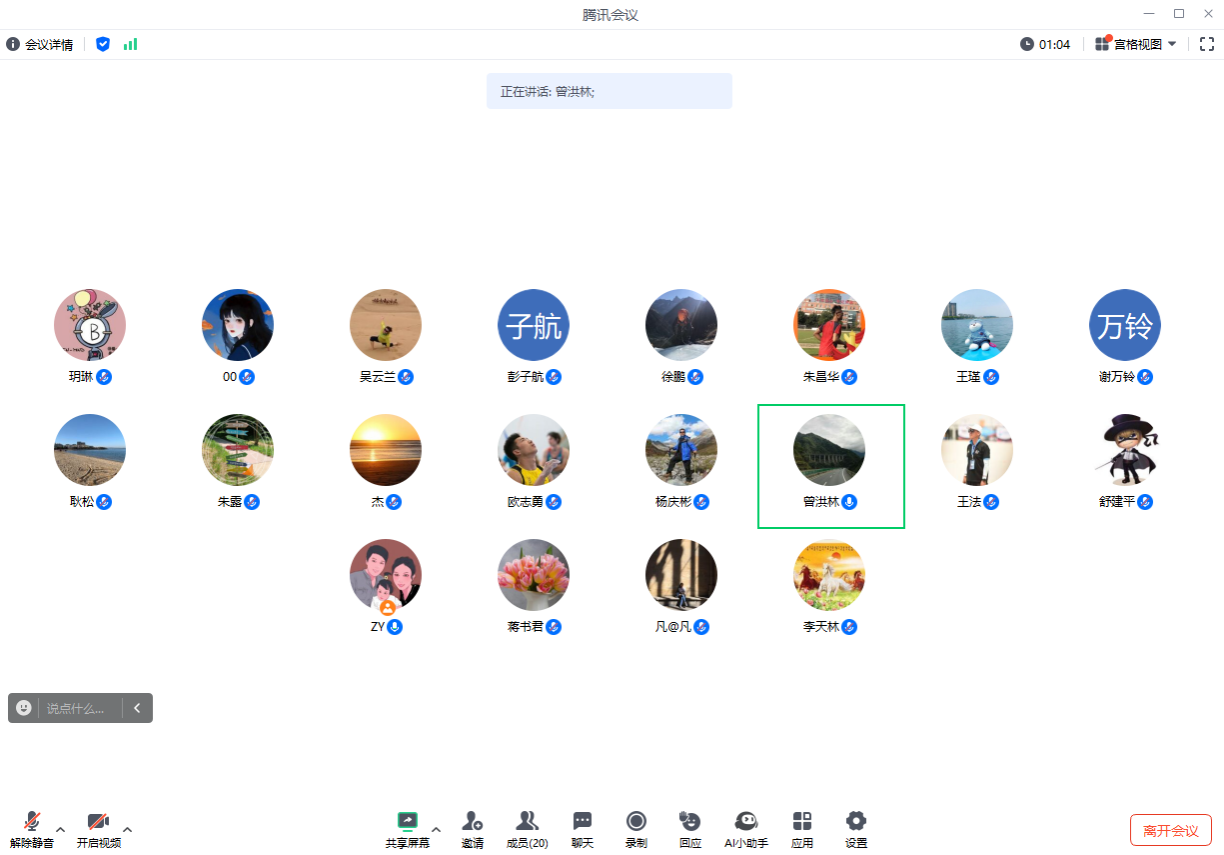The height and width of the screenshot is (855, 1224).
Task: Turn on camera with 开启视频
Action: [x=98, y=822]
